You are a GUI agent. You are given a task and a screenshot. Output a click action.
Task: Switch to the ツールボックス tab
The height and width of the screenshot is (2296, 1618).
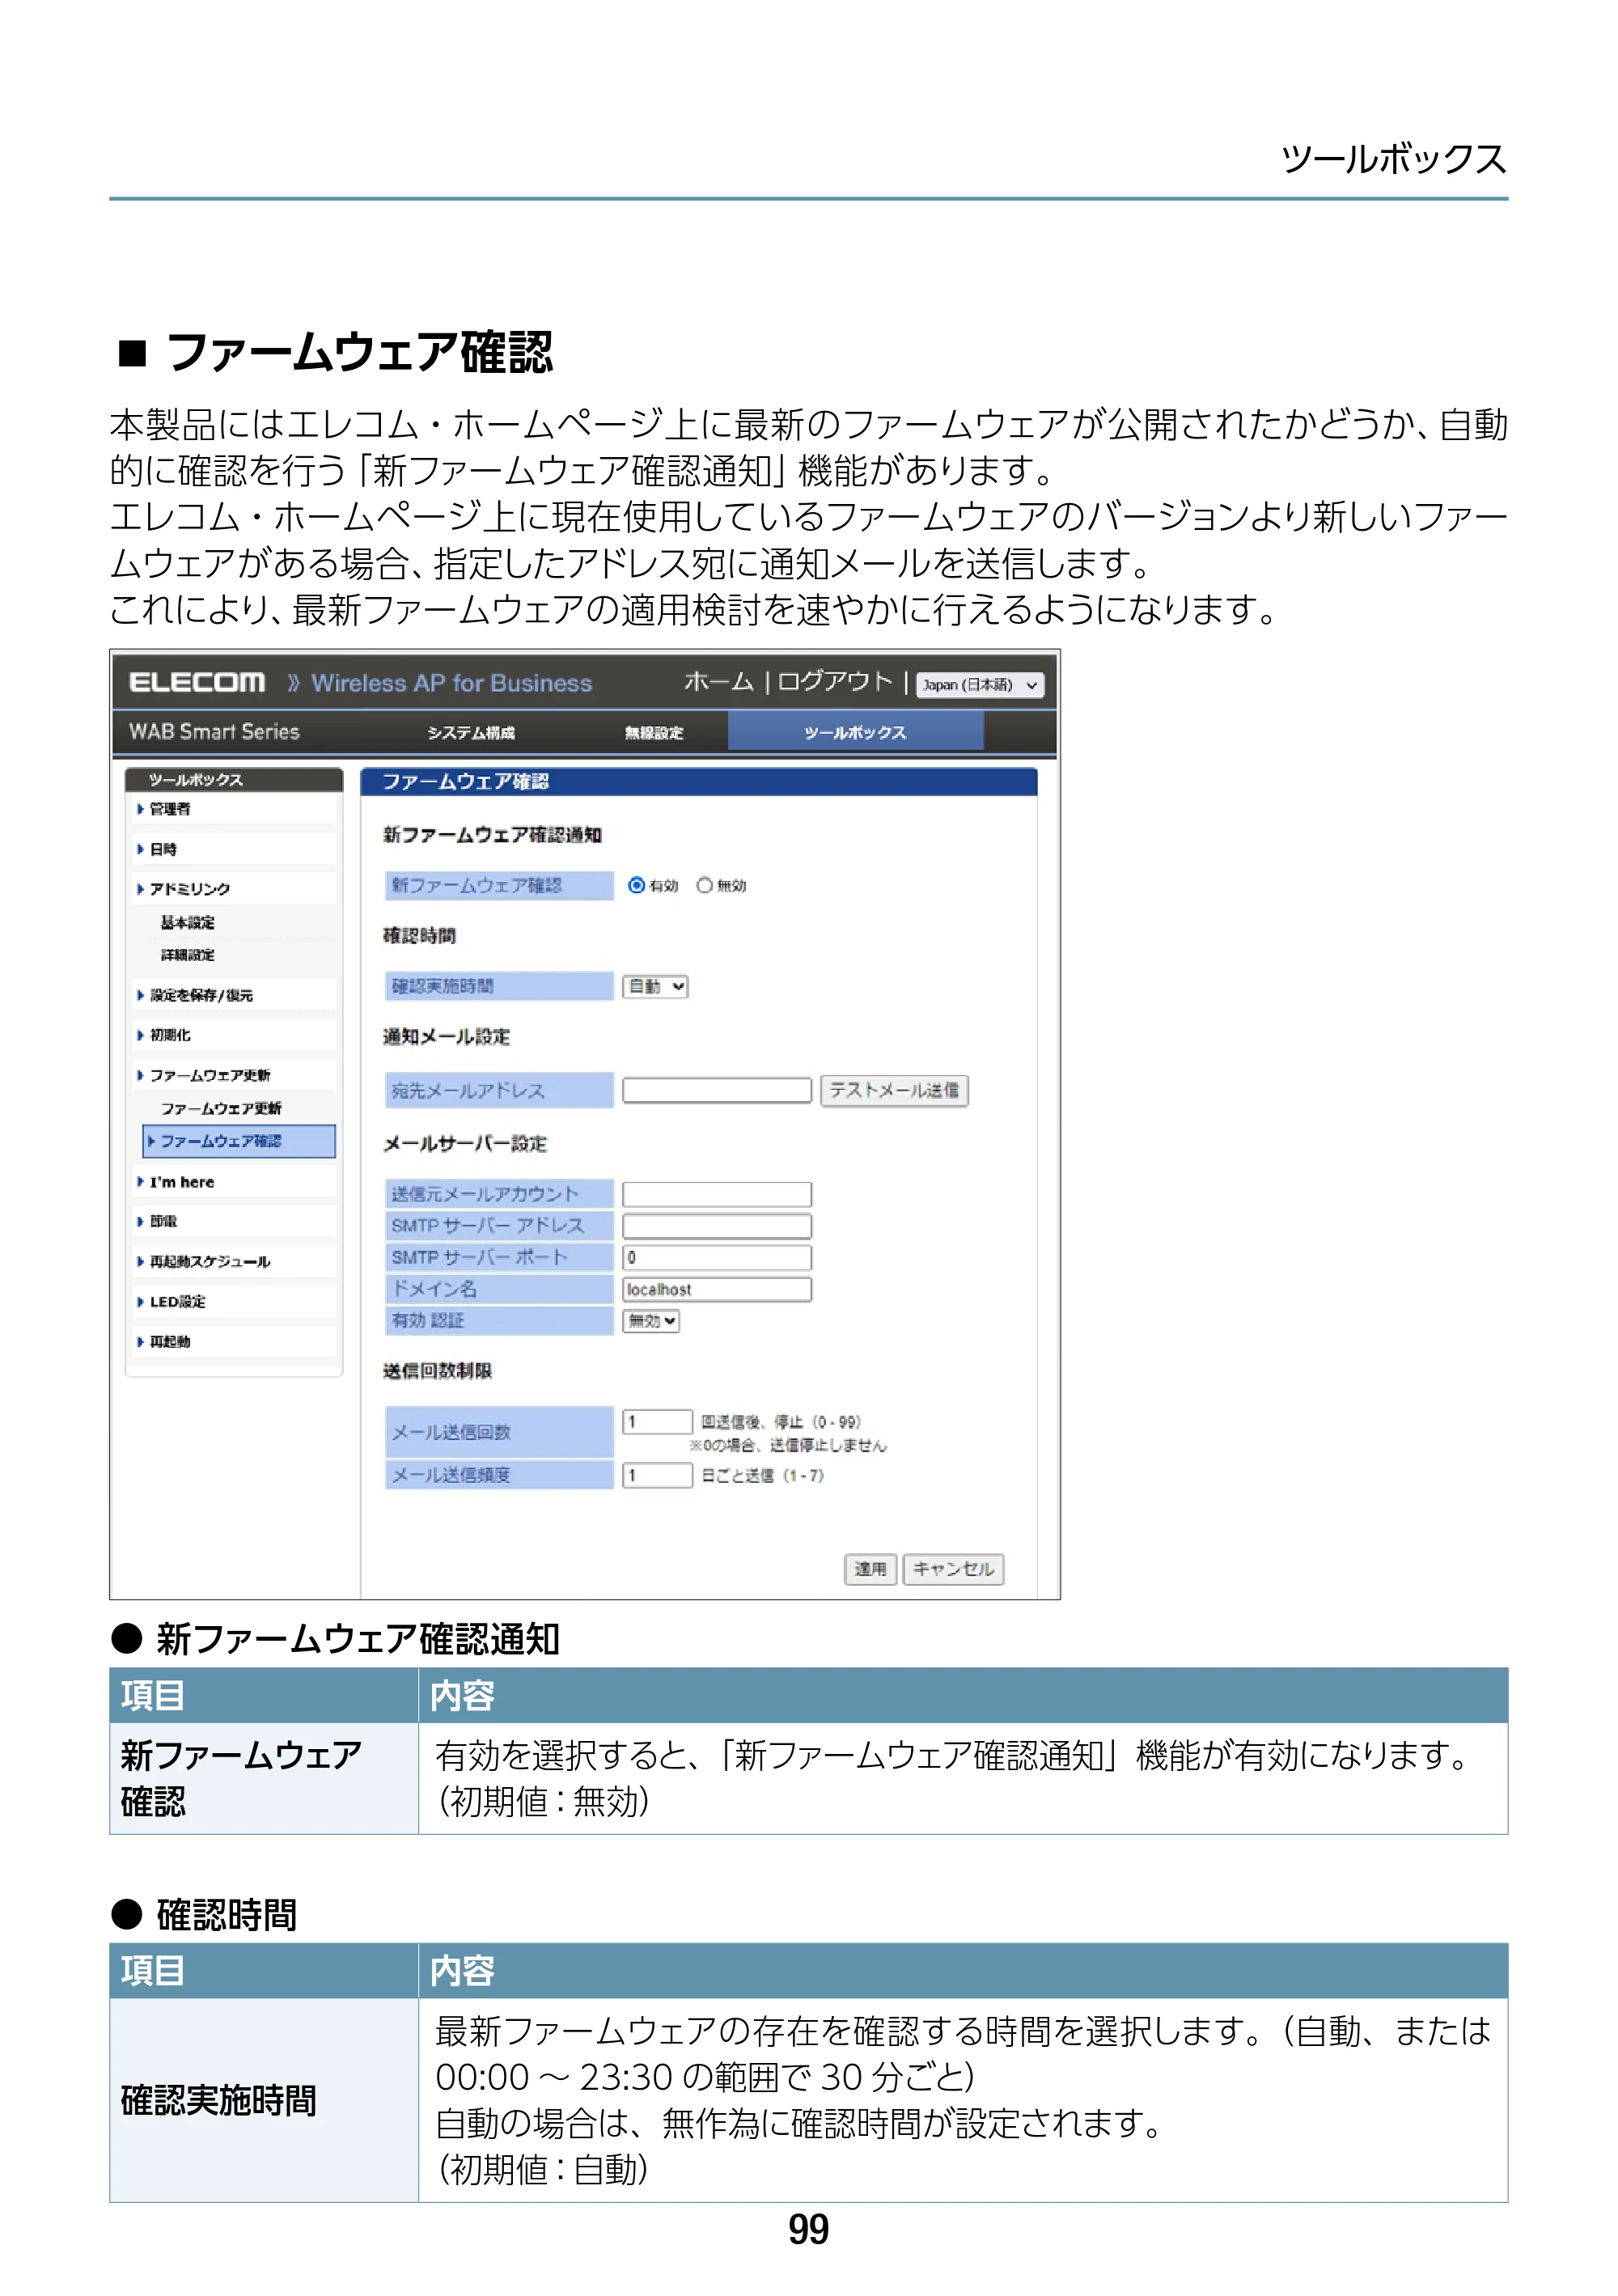[855, 732]
